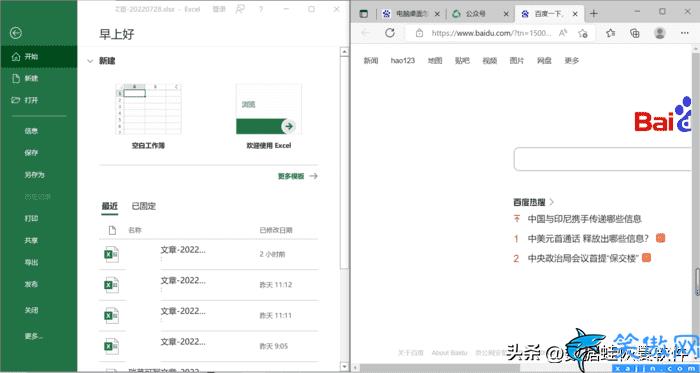Open the Baidu 地图 link
Image resolution: width=700 pixels, height=373 pixels.
click(x=435, y=61)
